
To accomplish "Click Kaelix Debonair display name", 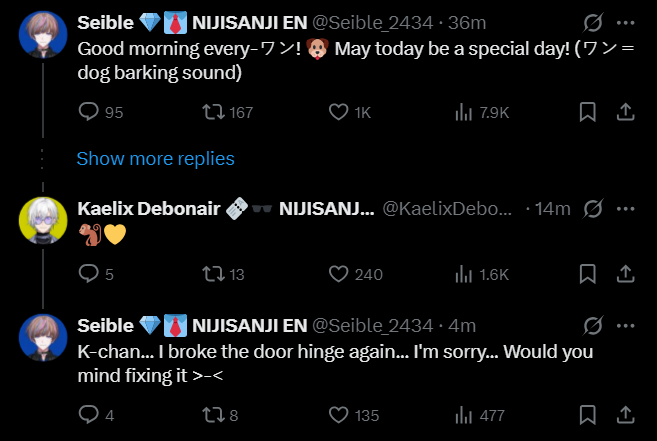I will coord(138,208).
